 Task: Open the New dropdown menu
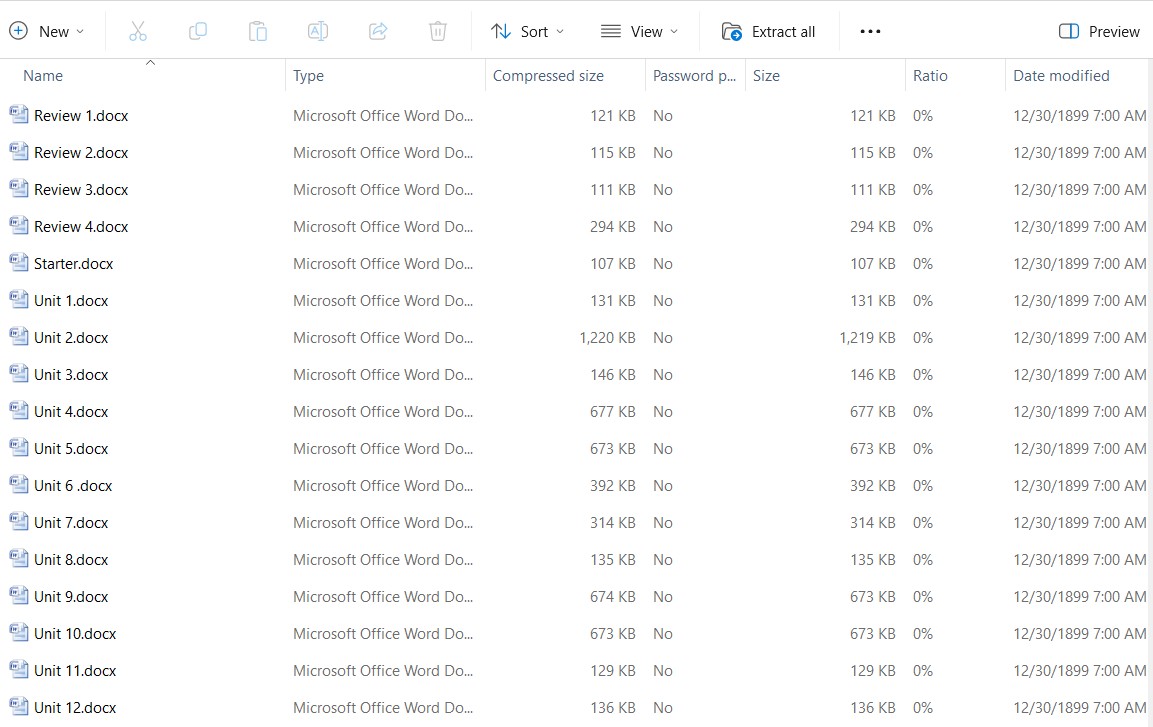coord(47,32)
